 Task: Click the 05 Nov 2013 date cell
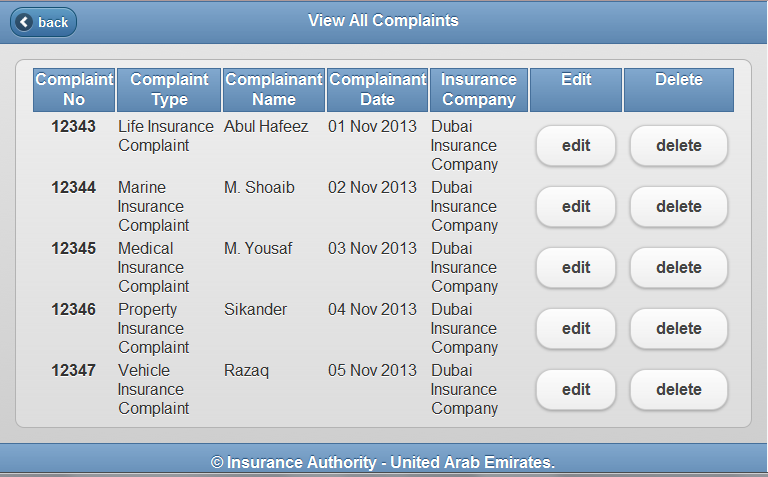pyautogui.click(x=372, y=371)
